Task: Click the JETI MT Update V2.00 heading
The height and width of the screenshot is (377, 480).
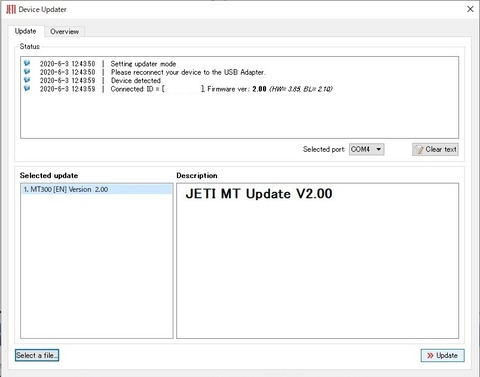Action: [259, 194]
